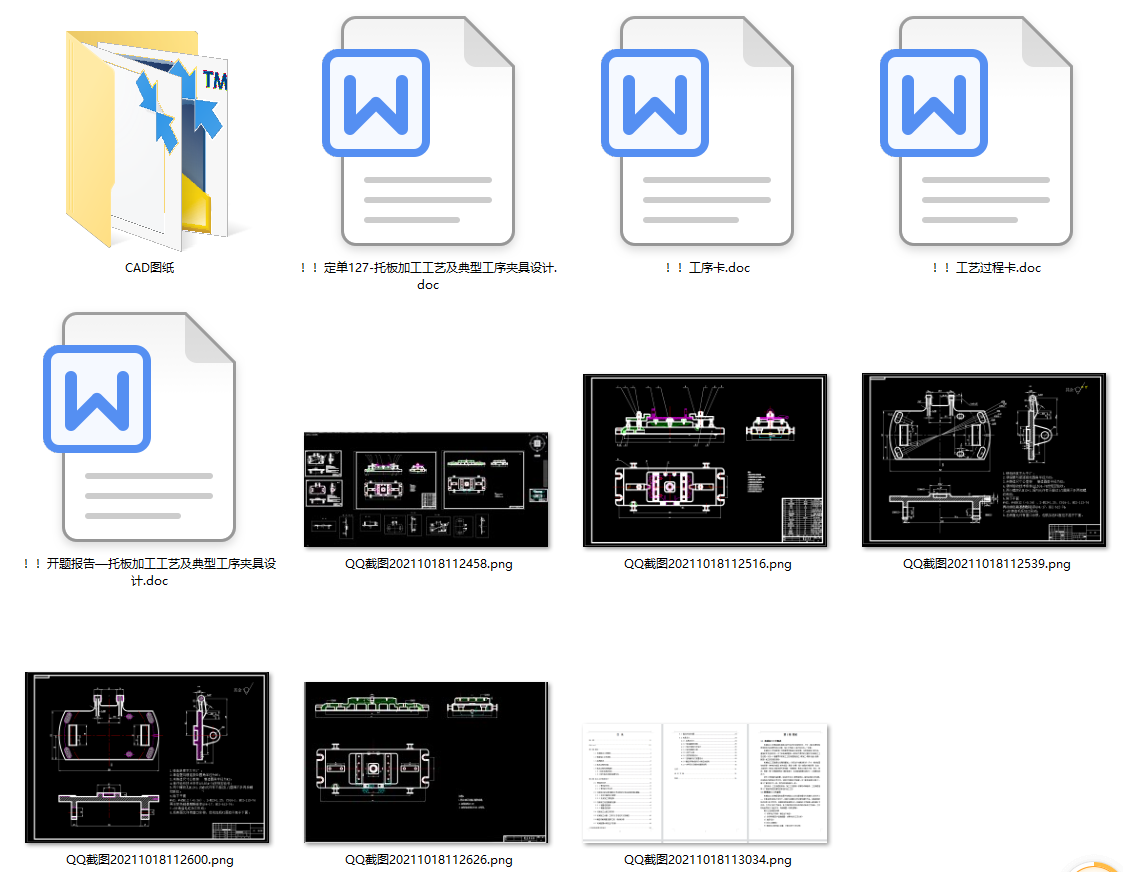This screenshot has width=1123, height=872.
Task: Select thumbnail of QQ截图20211018112458.png
Action: [426, 489]
